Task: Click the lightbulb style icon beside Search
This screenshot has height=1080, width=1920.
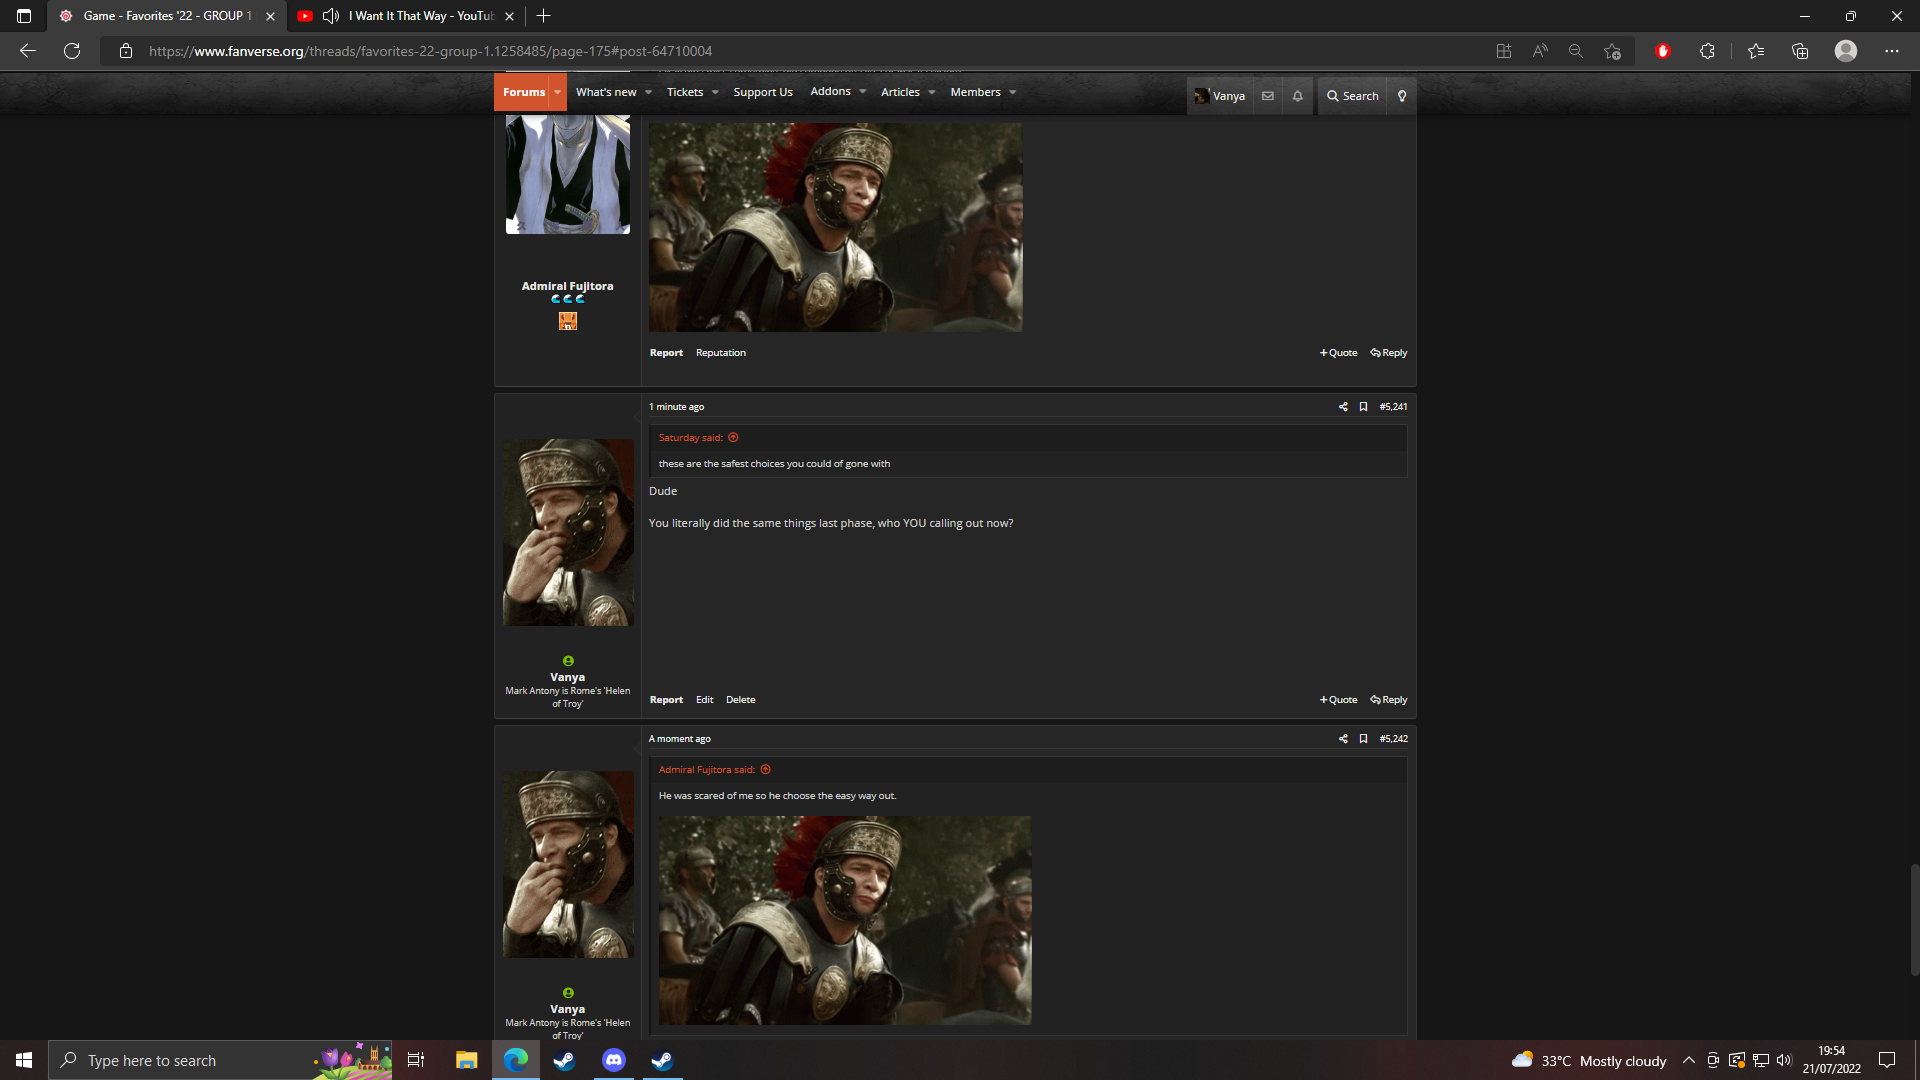Action: [x=1402, y=96]
